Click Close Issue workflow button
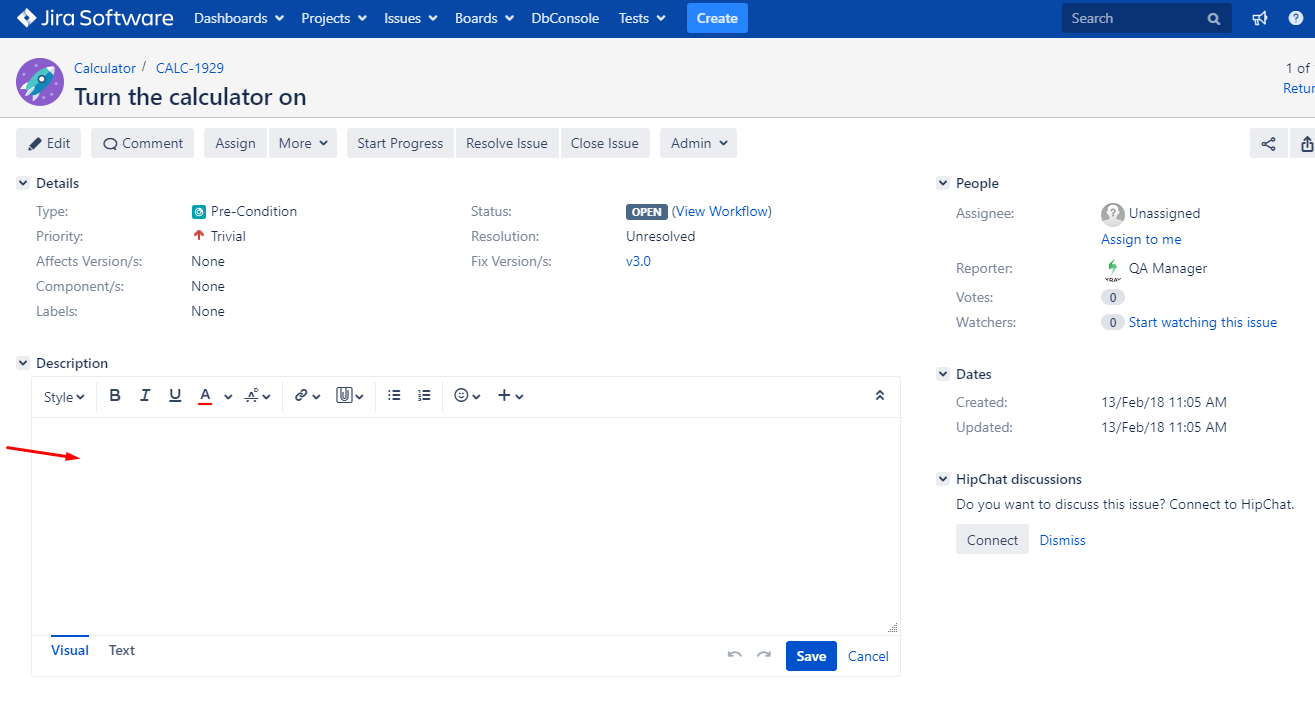 pos(605,143)
